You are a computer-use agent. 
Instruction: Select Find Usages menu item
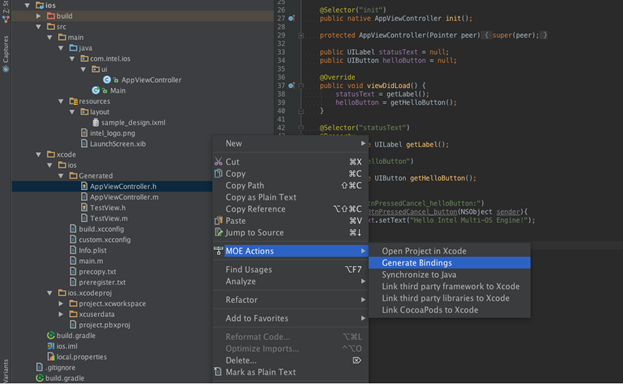click(290, 270)
